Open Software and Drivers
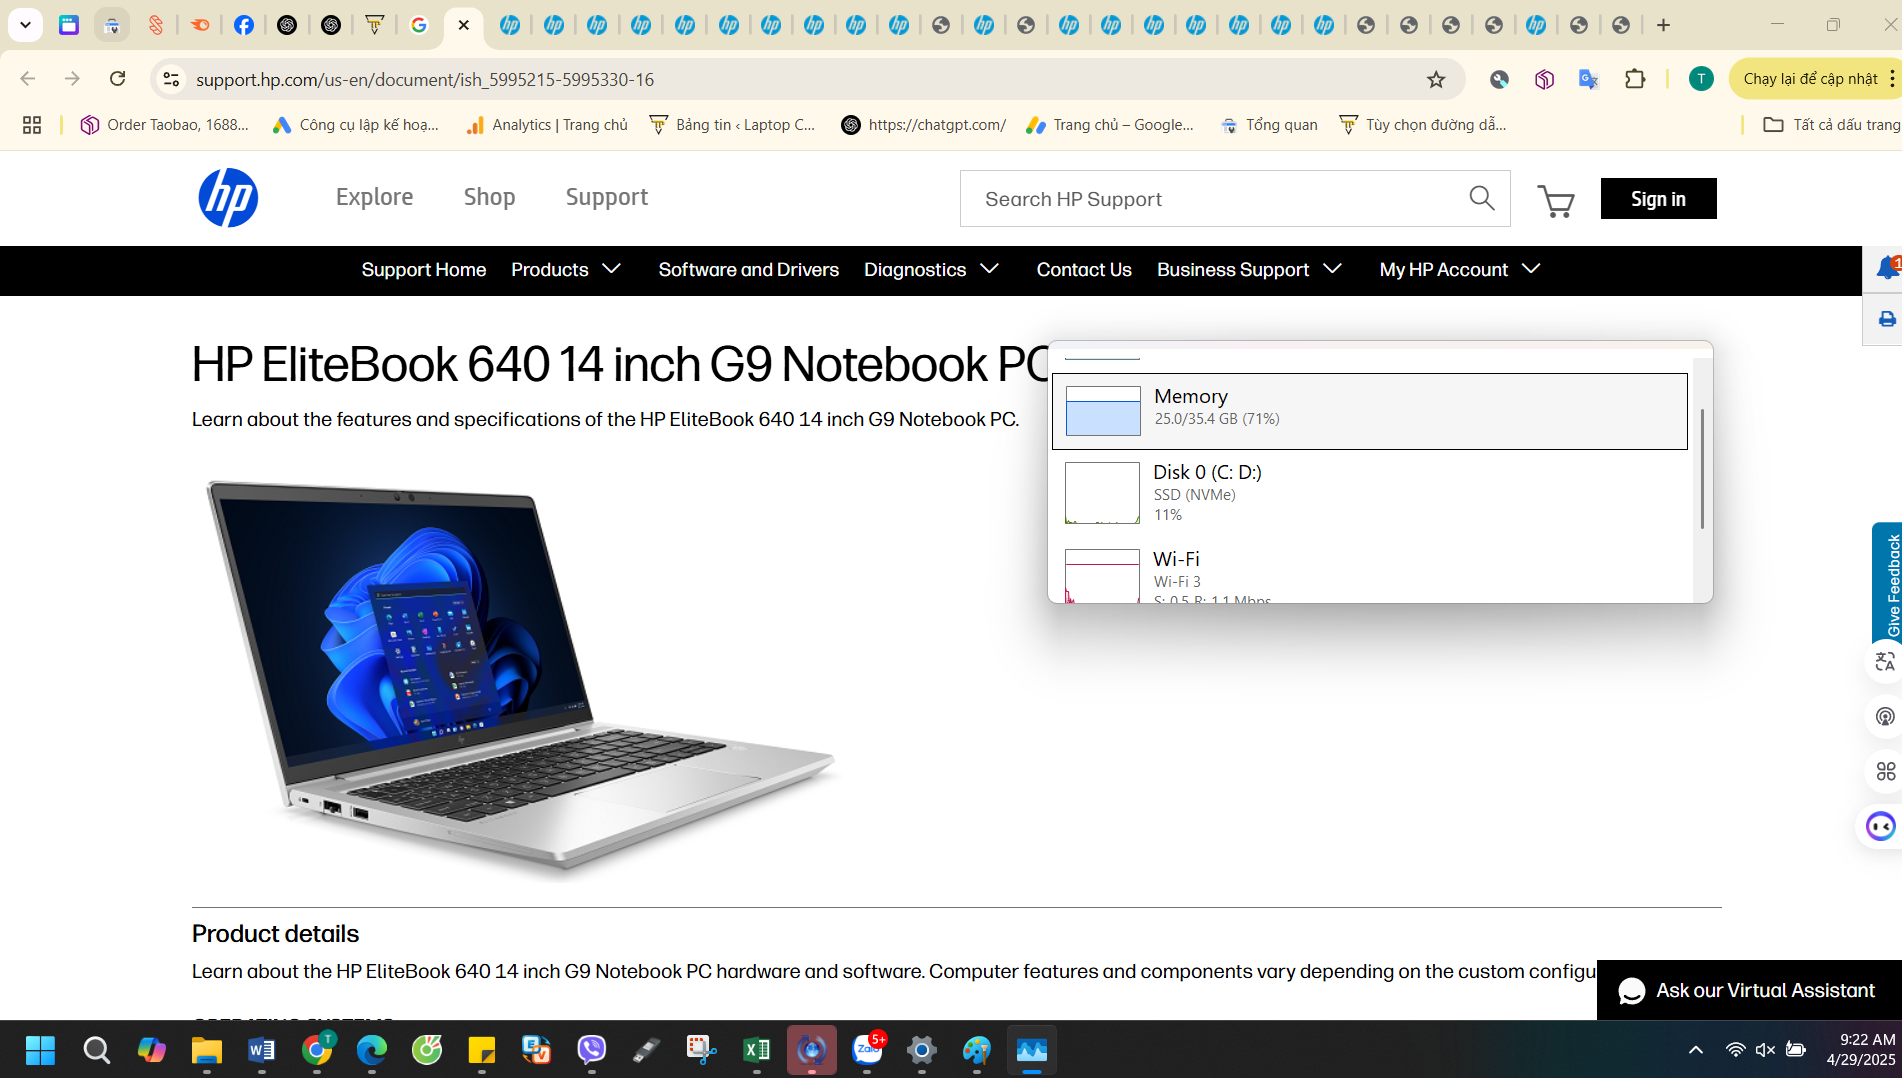 click(748, 270)
